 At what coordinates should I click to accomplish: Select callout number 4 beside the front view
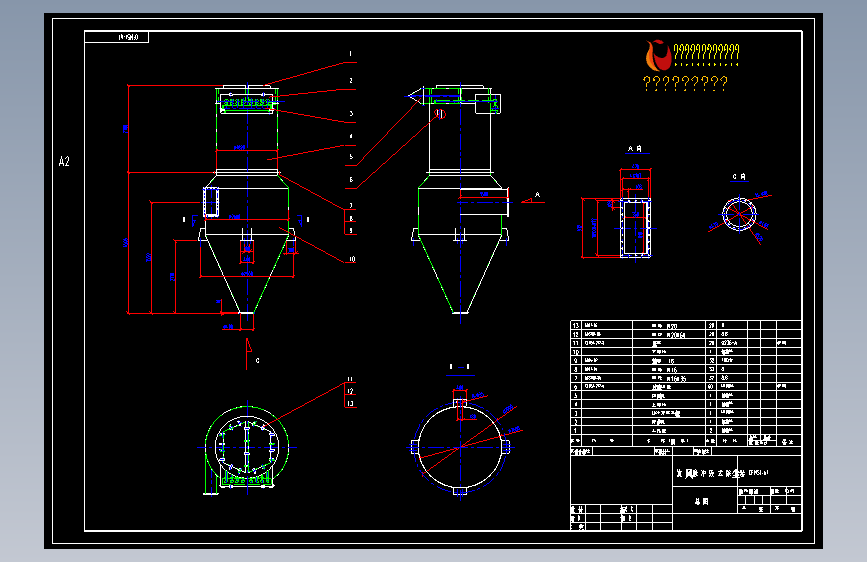tap(351, 137)
